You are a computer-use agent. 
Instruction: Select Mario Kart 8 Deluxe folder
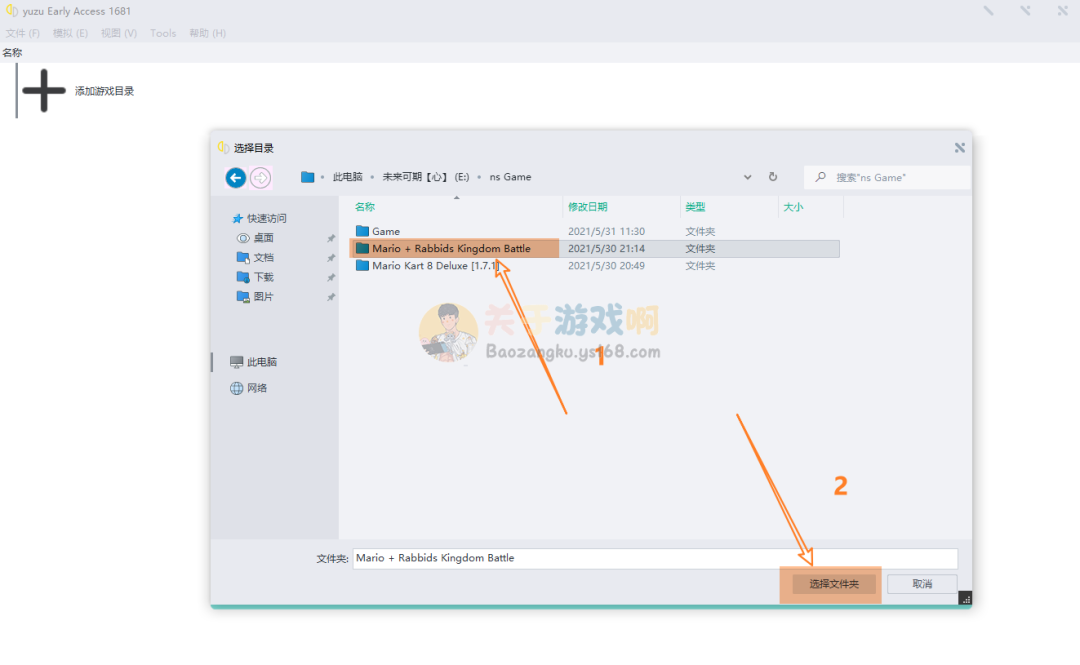(434, 266)
